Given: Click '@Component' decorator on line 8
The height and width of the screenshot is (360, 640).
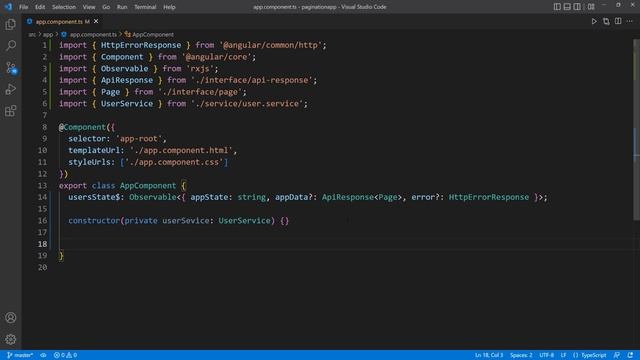Looking at the screenshot, I should click(82, 127).
